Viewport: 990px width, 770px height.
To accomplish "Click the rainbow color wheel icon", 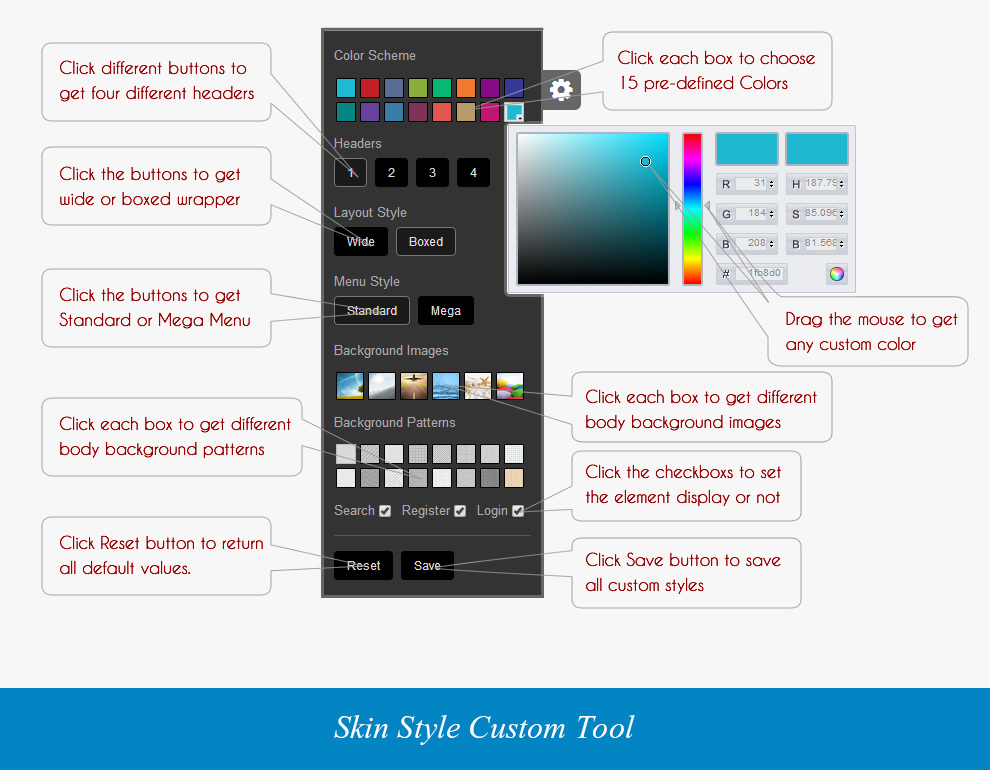I will 836,274.
